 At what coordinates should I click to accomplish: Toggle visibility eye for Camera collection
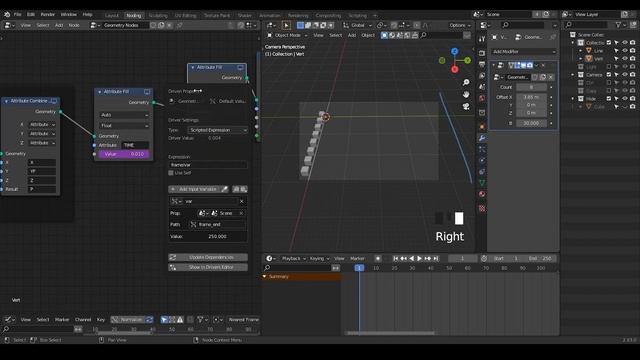pos(624,75)
